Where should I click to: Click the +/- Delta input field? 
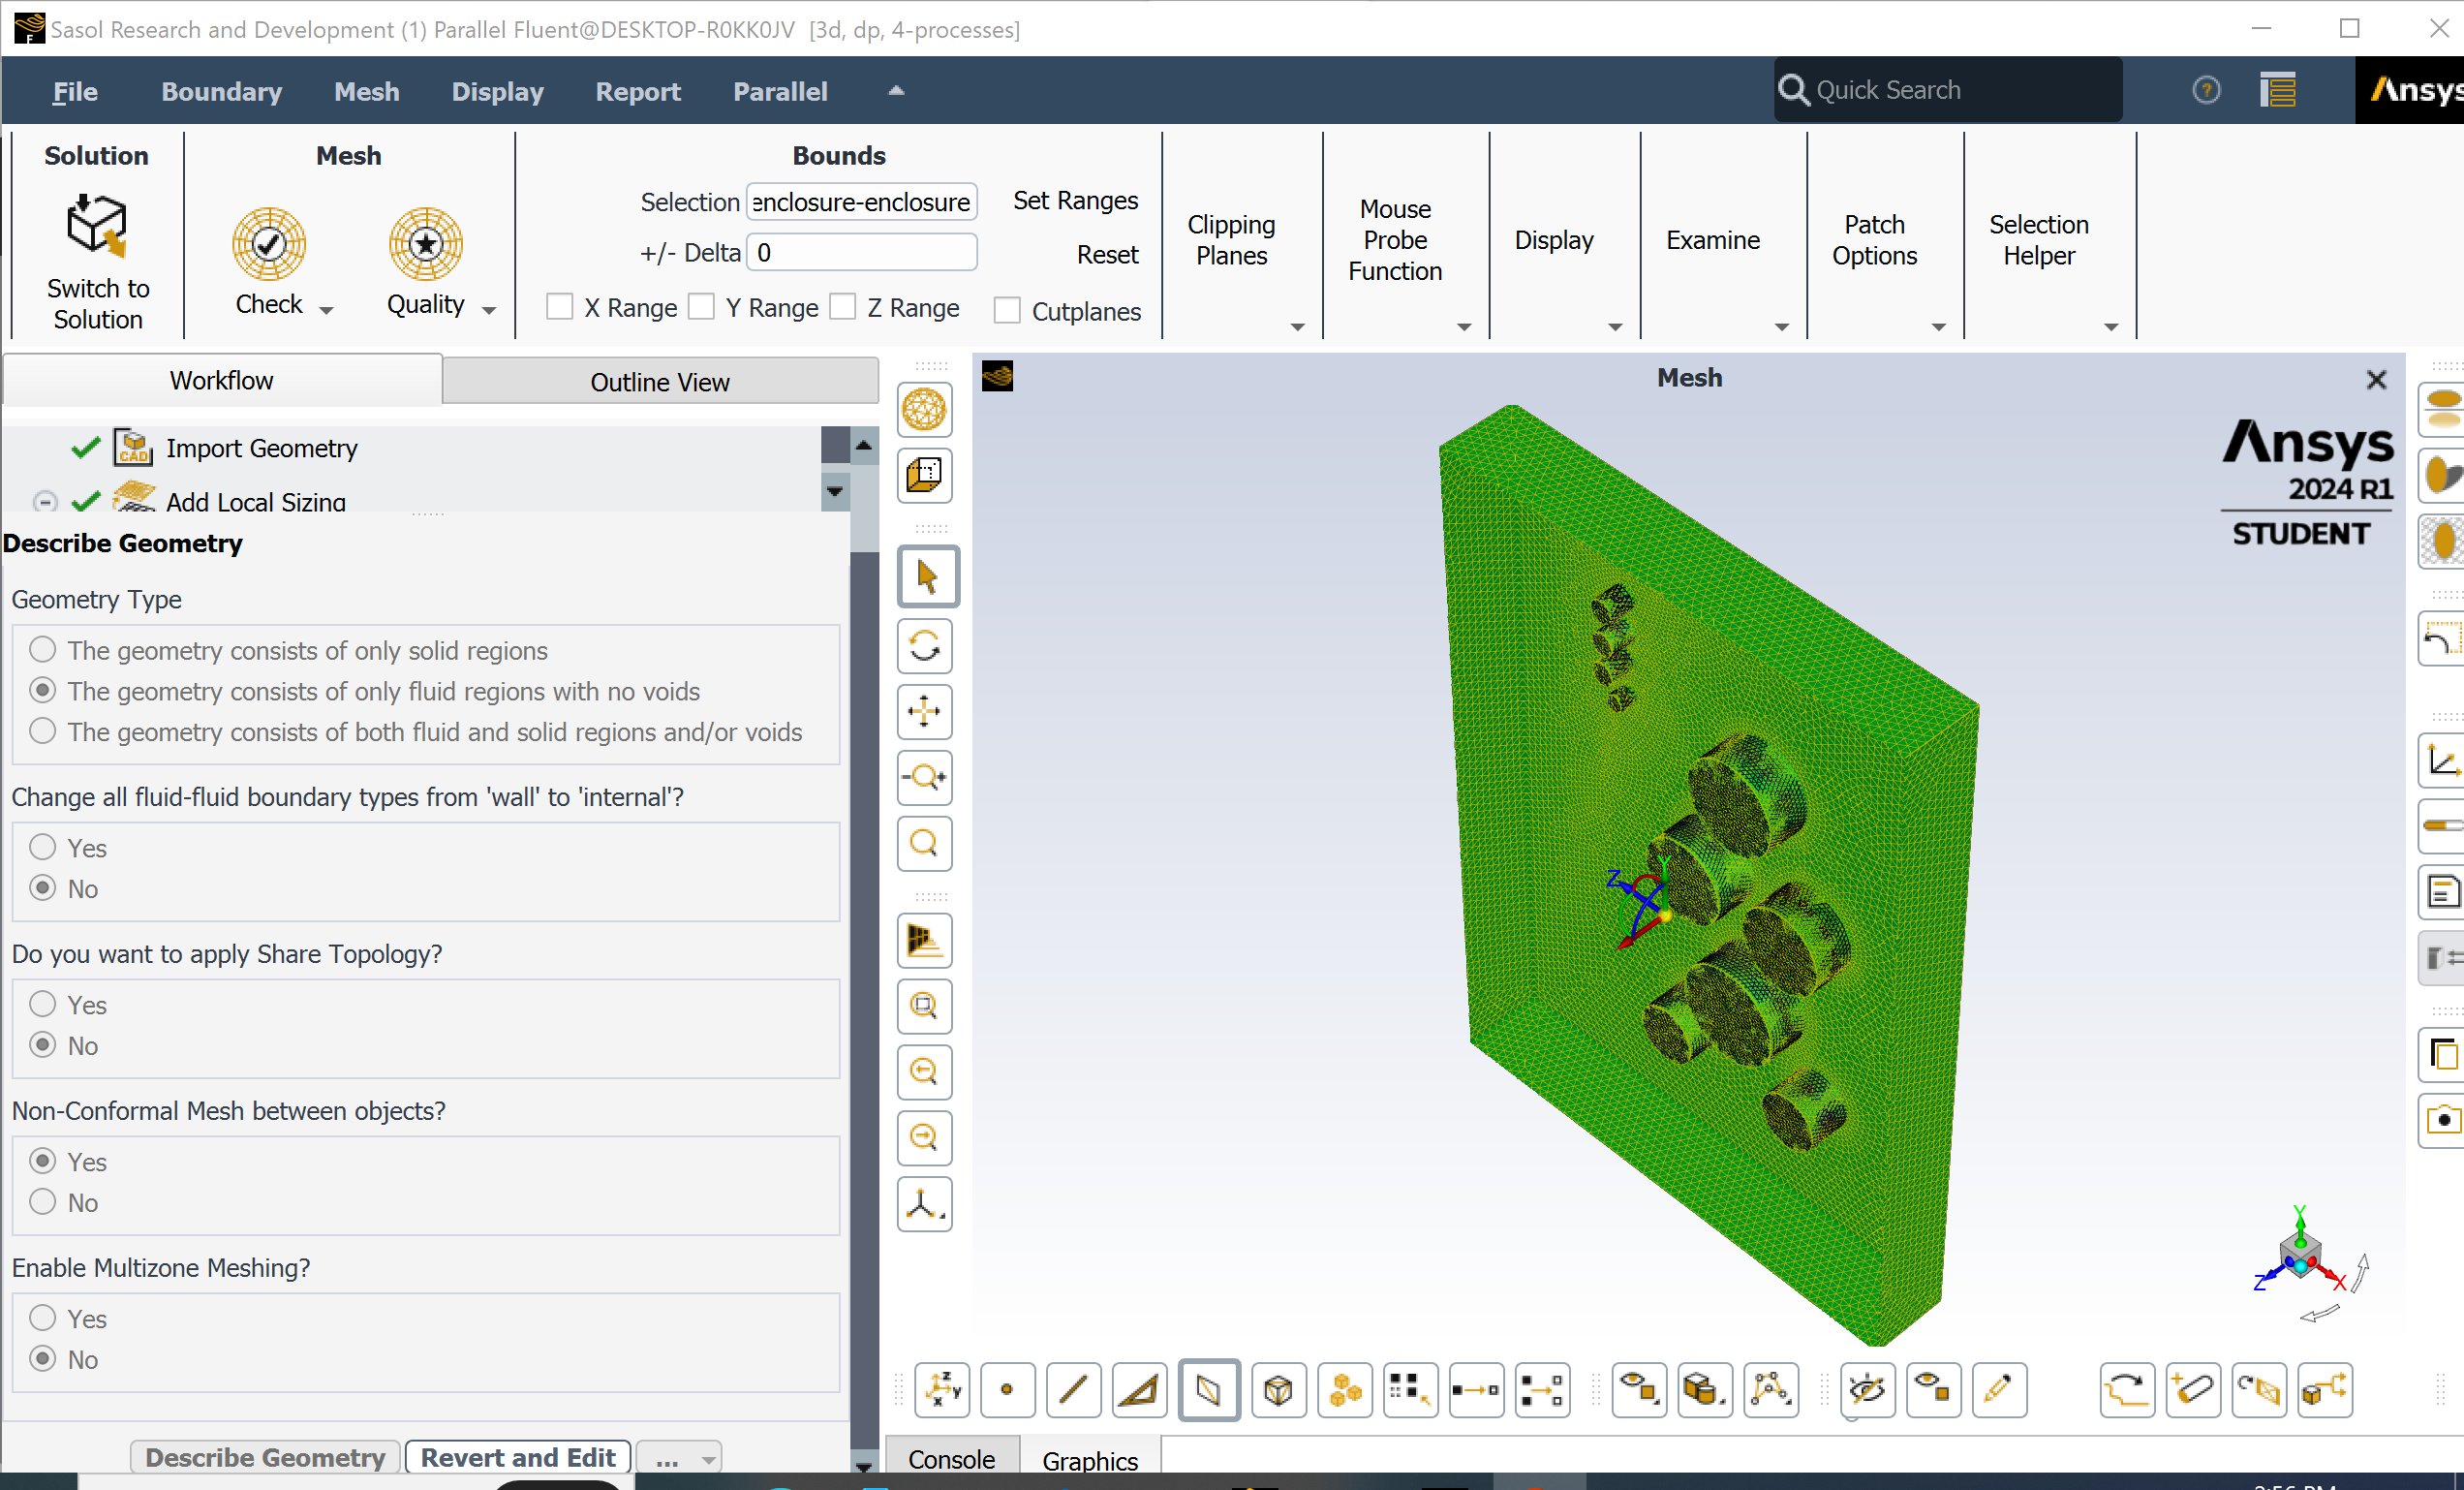pos(861,253)
